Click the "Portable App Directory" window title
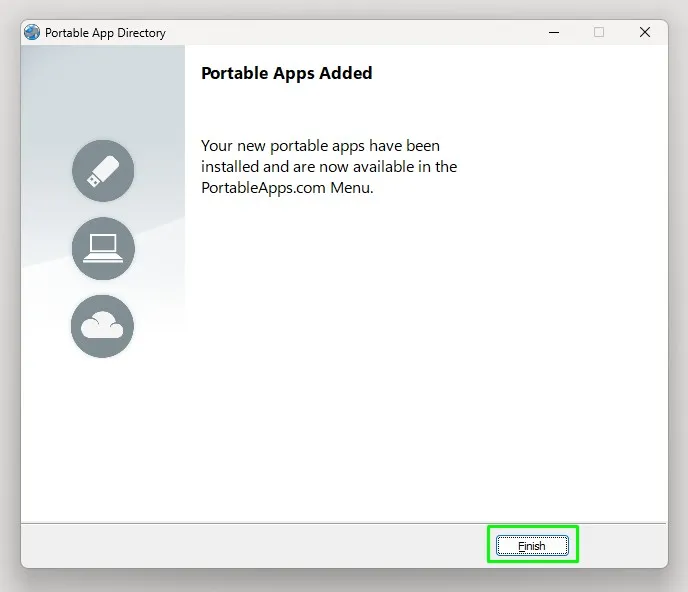688x592 pixels. click(105, 33)
